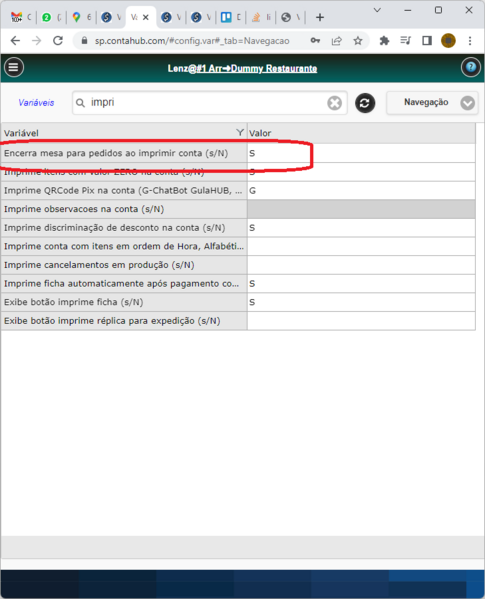Screen dimensions: 485x599
Task: Clear the search field with X icon
Action: 334,103
